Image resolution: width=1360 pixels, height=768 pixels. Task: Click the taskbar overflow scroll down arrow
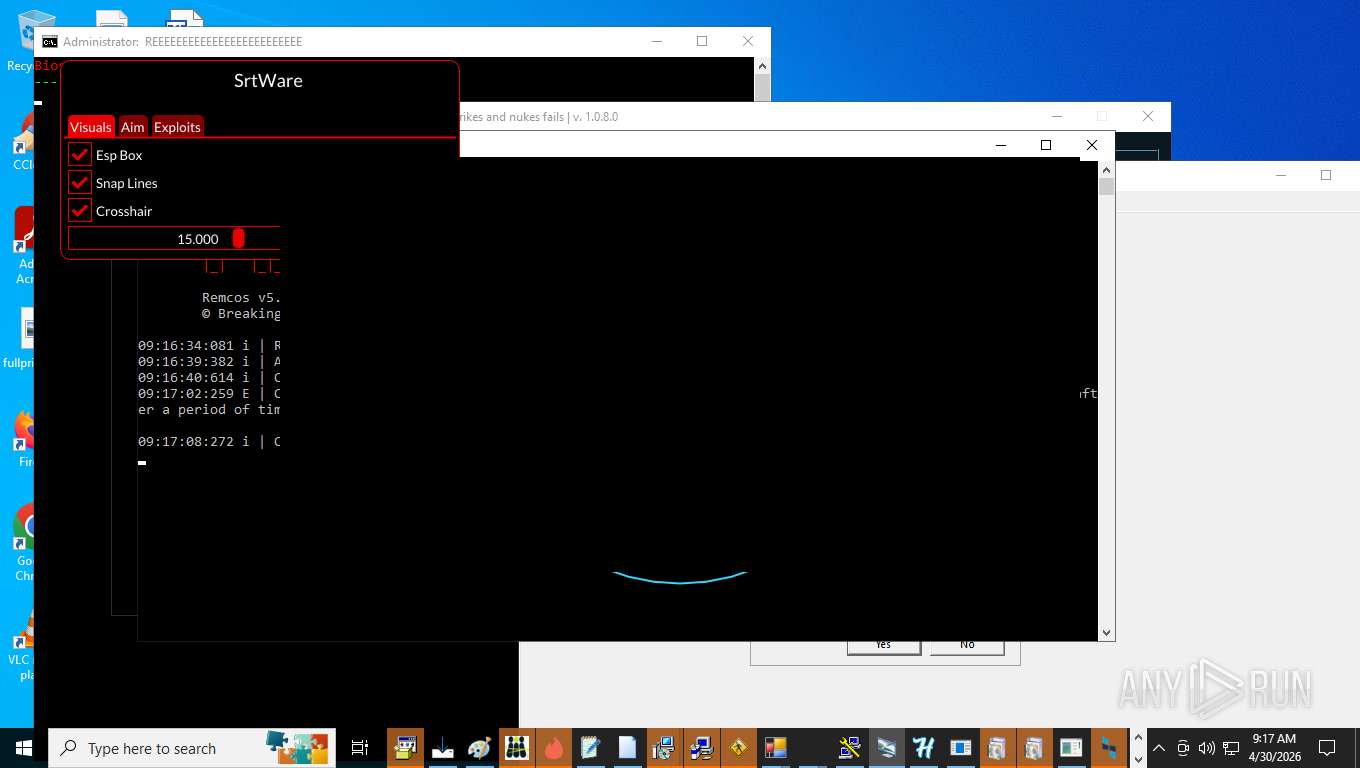(1138, 759)
